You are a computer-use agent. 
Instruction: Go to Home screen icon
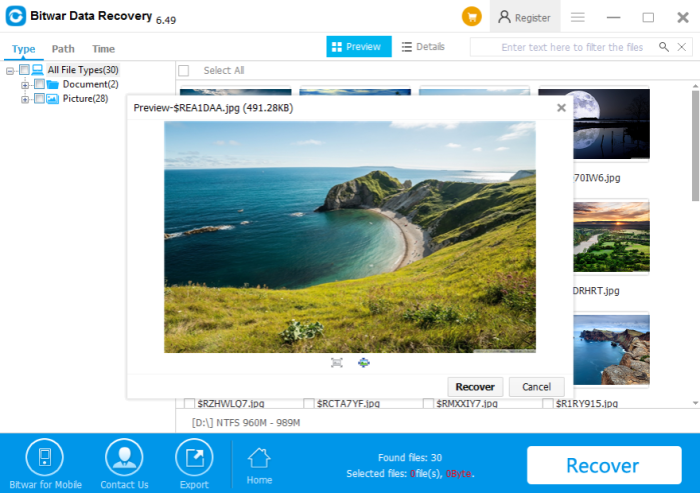pyautogui.click(x=259, y=459)
